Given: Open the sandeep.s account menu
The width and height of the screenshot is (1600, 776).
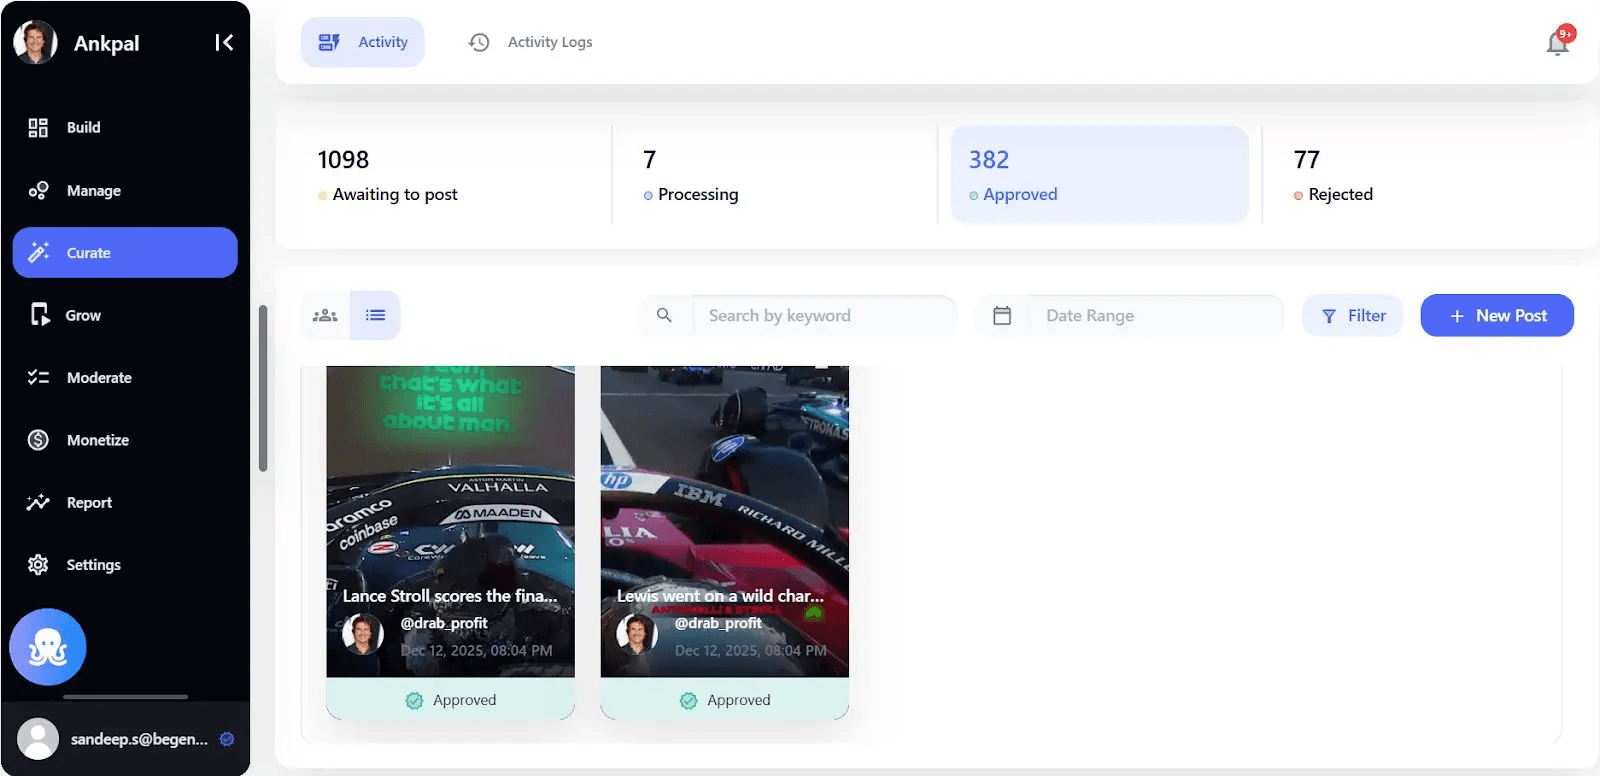Looking at the screenshot, I should coord(125,739).
